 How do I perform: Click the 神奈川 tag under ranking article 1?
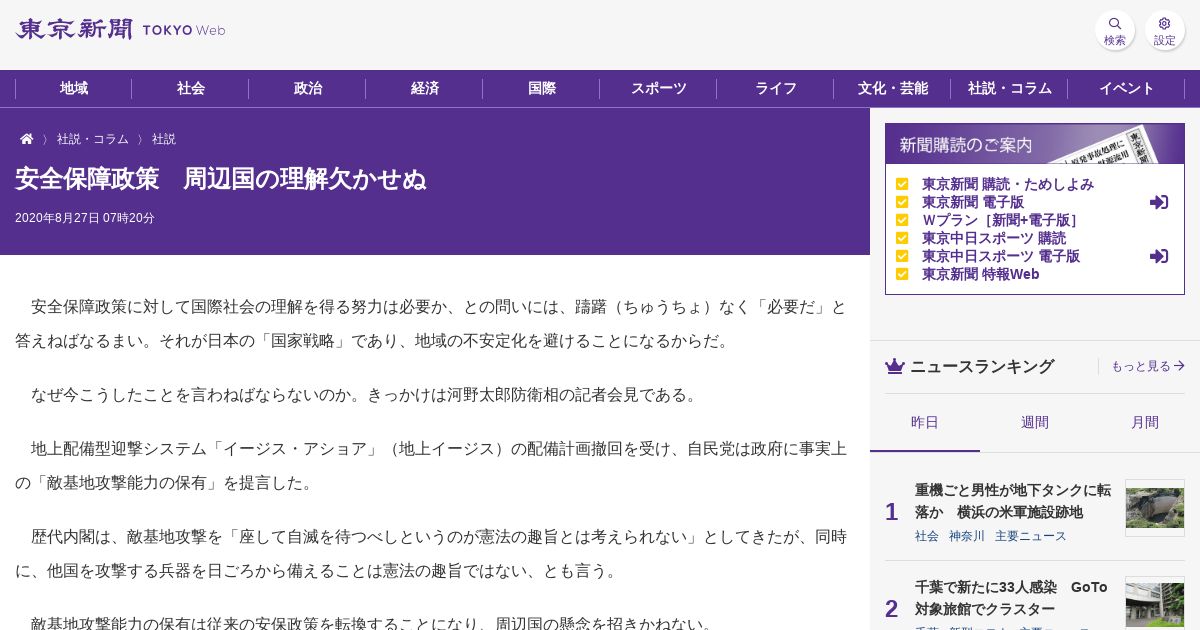click(x=967, y=536)
